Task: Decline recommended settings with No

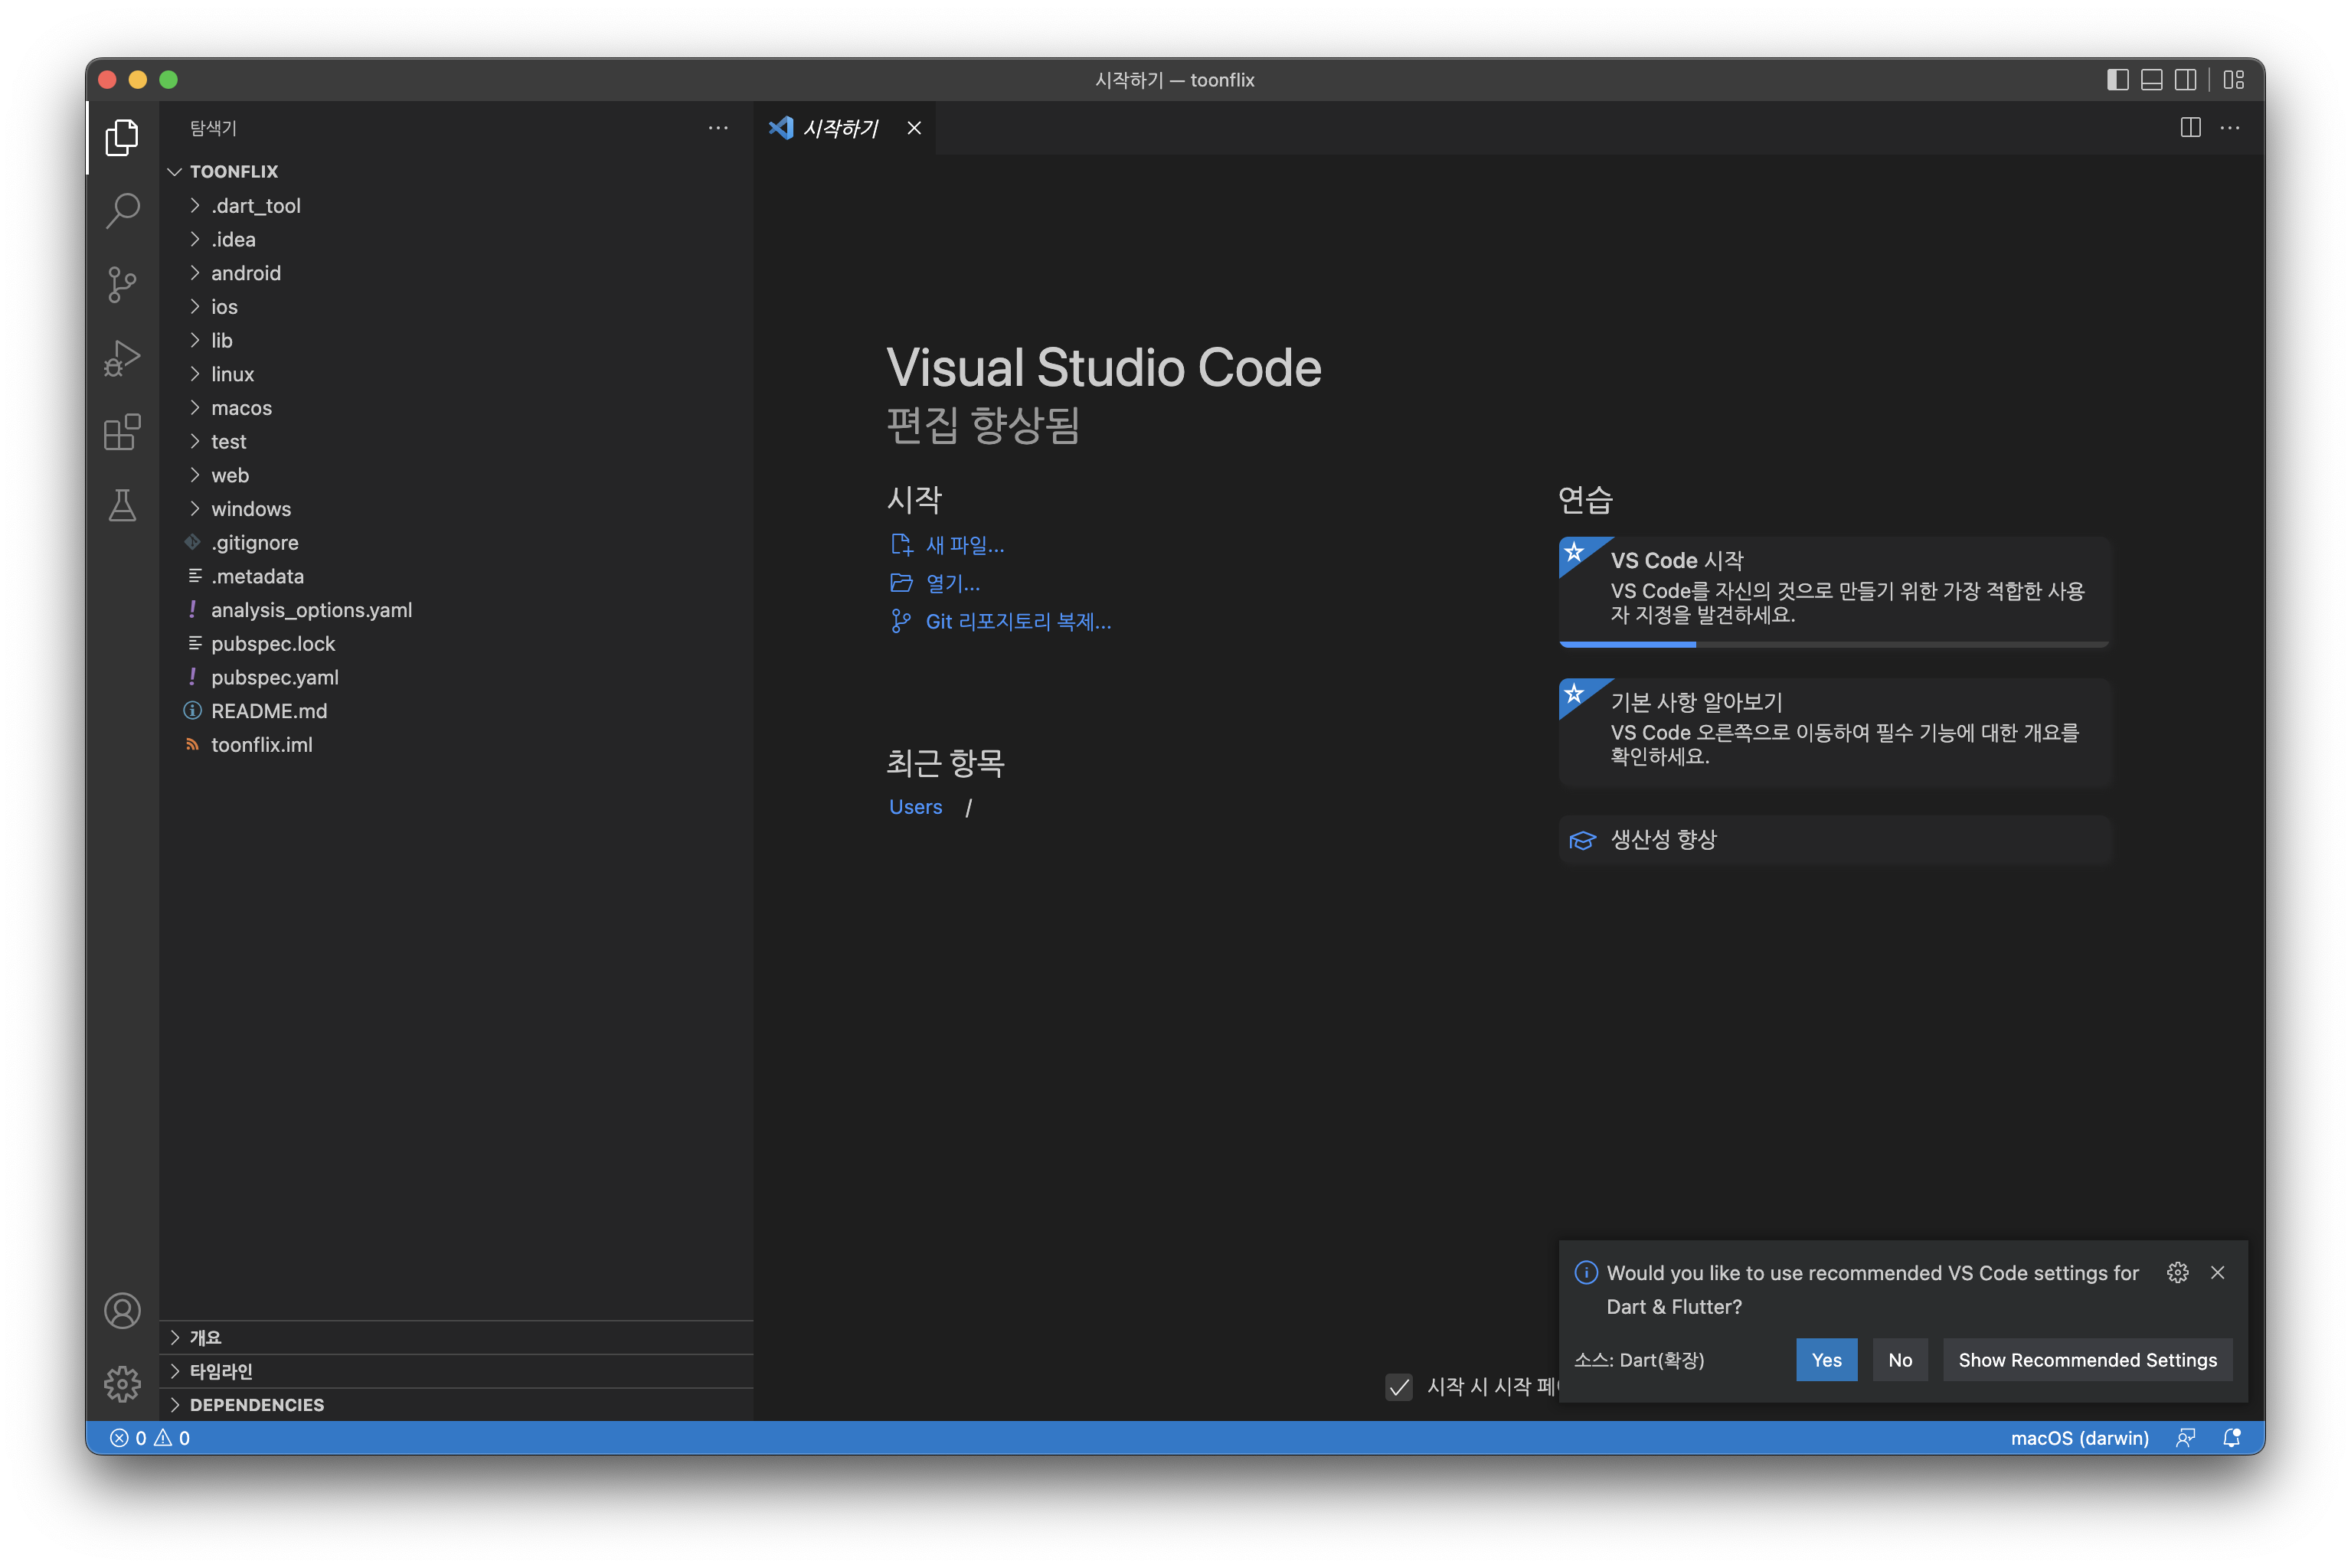Action: 1900,1360
